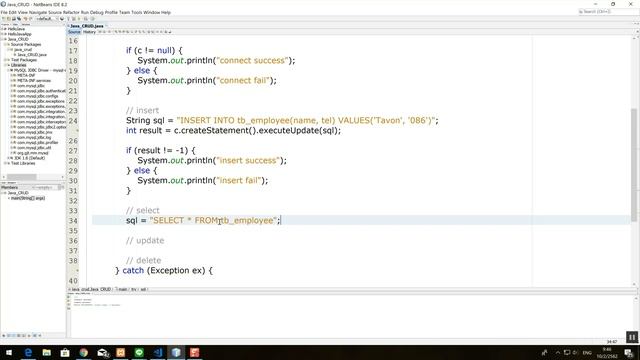Open Microsoft Edge from taskbar
This screenshot has height=360, width=640.
(x=28, y=353)
